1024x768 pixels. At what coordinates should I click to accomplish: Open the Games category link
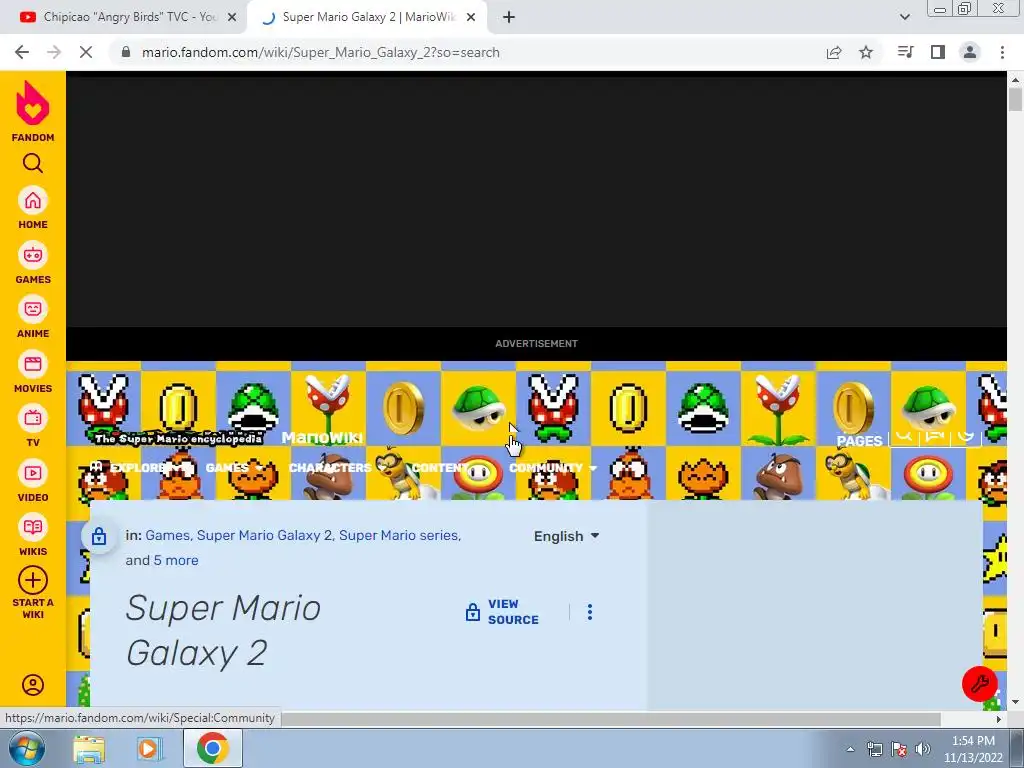(x=167, y=536)
